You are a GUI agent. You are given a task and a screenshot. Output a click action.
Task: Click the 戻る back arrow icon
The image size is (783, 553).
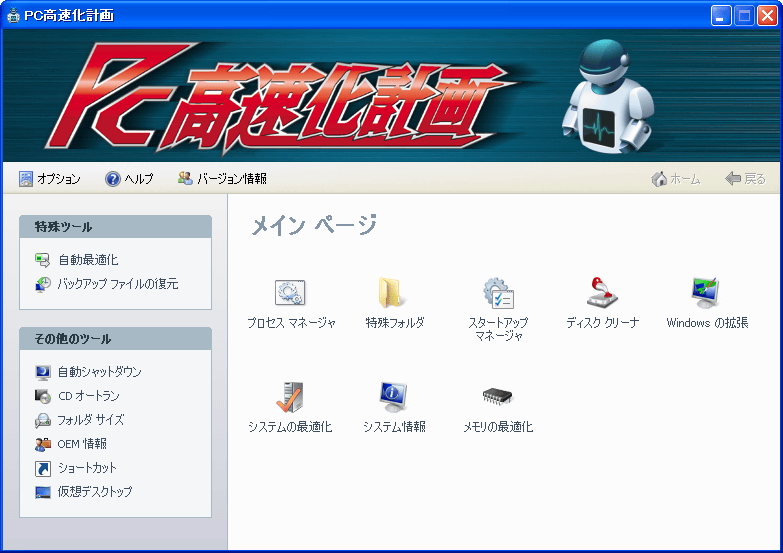pyautogui.click(x=733, y=178)
